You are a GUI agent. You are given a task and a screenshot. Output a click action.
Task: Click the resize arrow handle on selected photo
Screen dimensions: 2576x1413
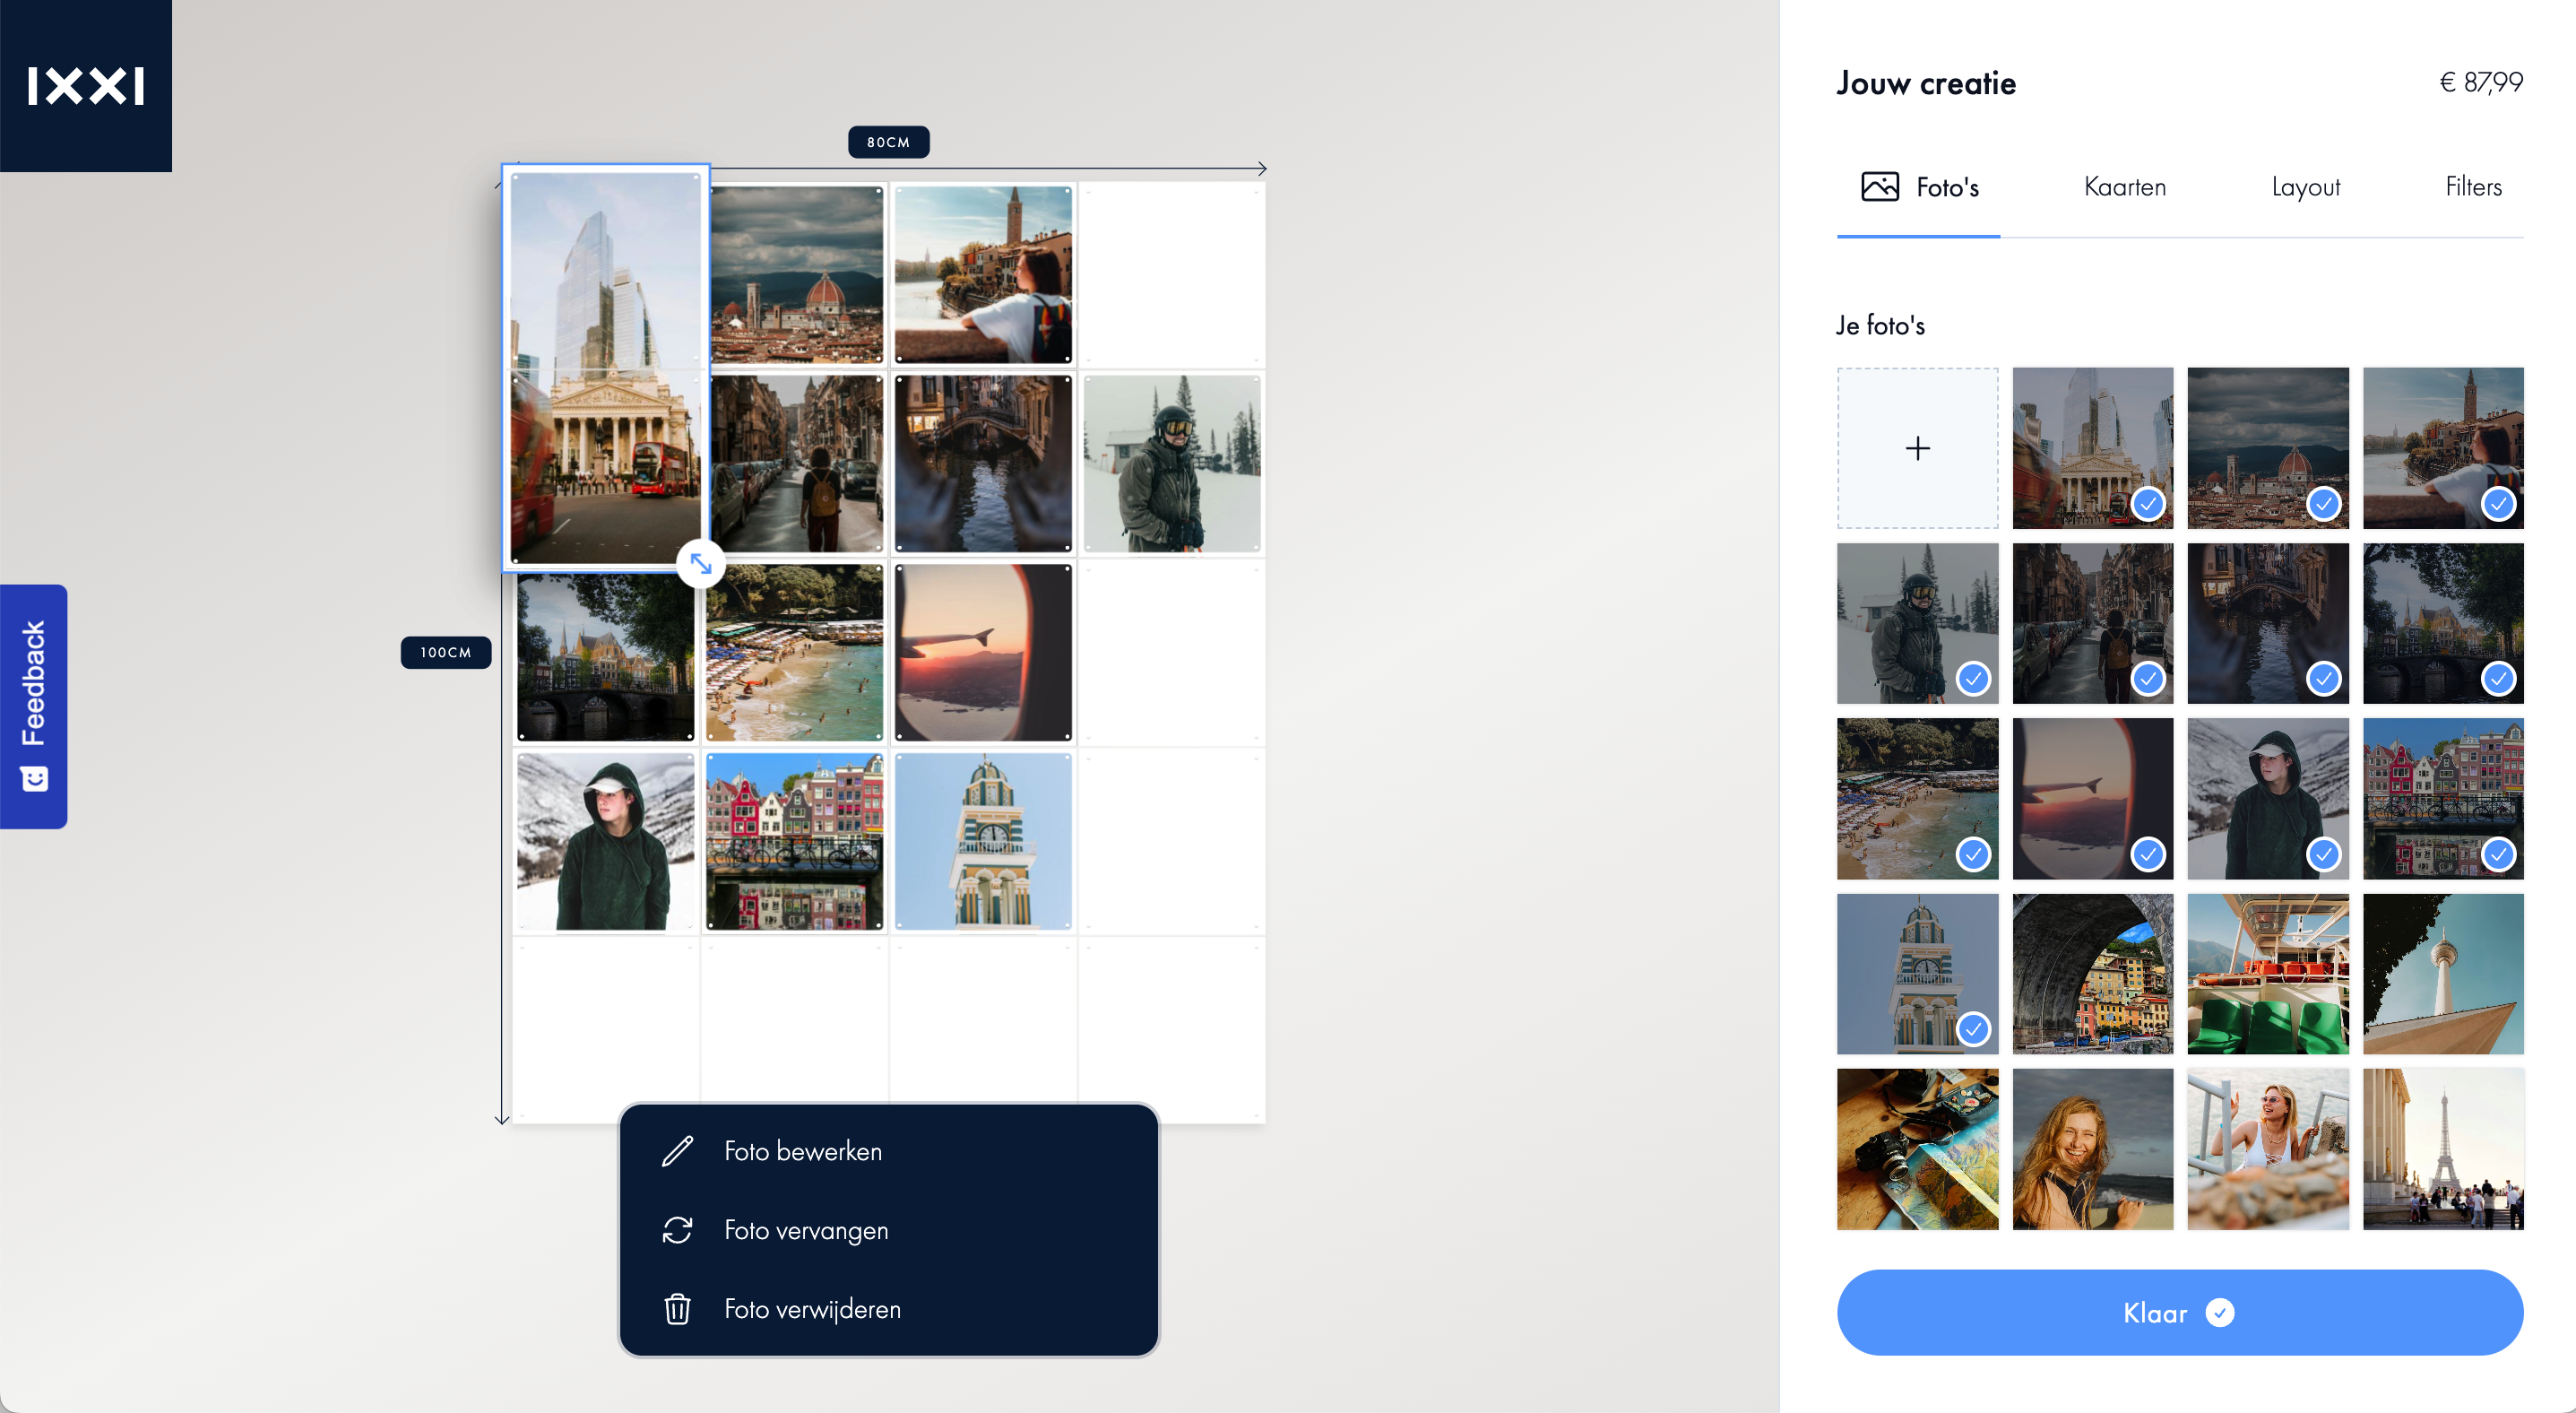pos(701,564)
